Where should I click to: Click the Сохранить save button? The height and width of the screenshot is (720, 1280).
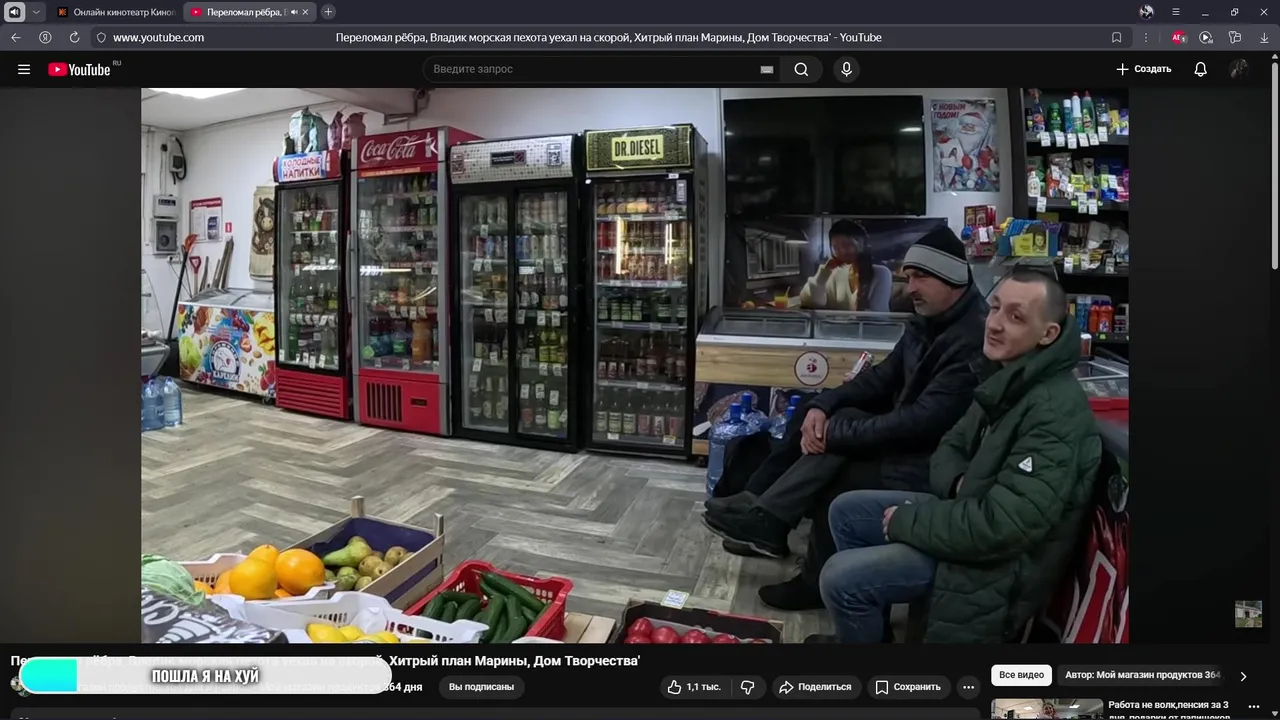(x=908, y=687)
